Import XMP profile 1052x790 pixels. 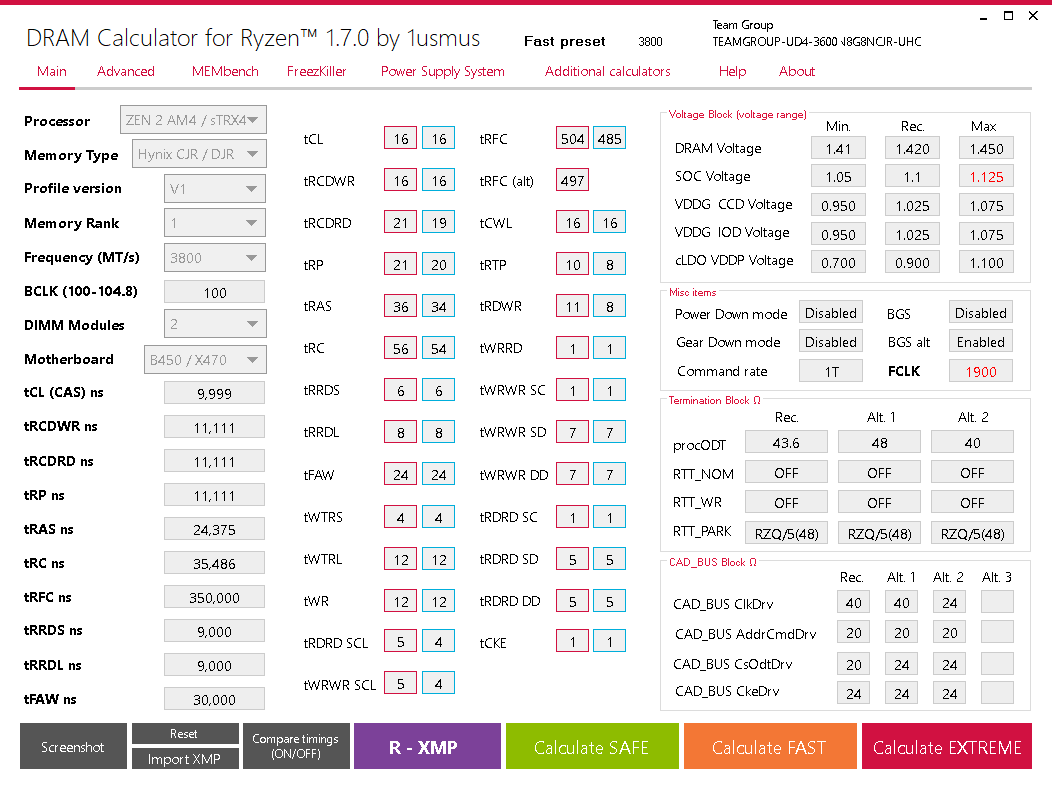(185, 758)
